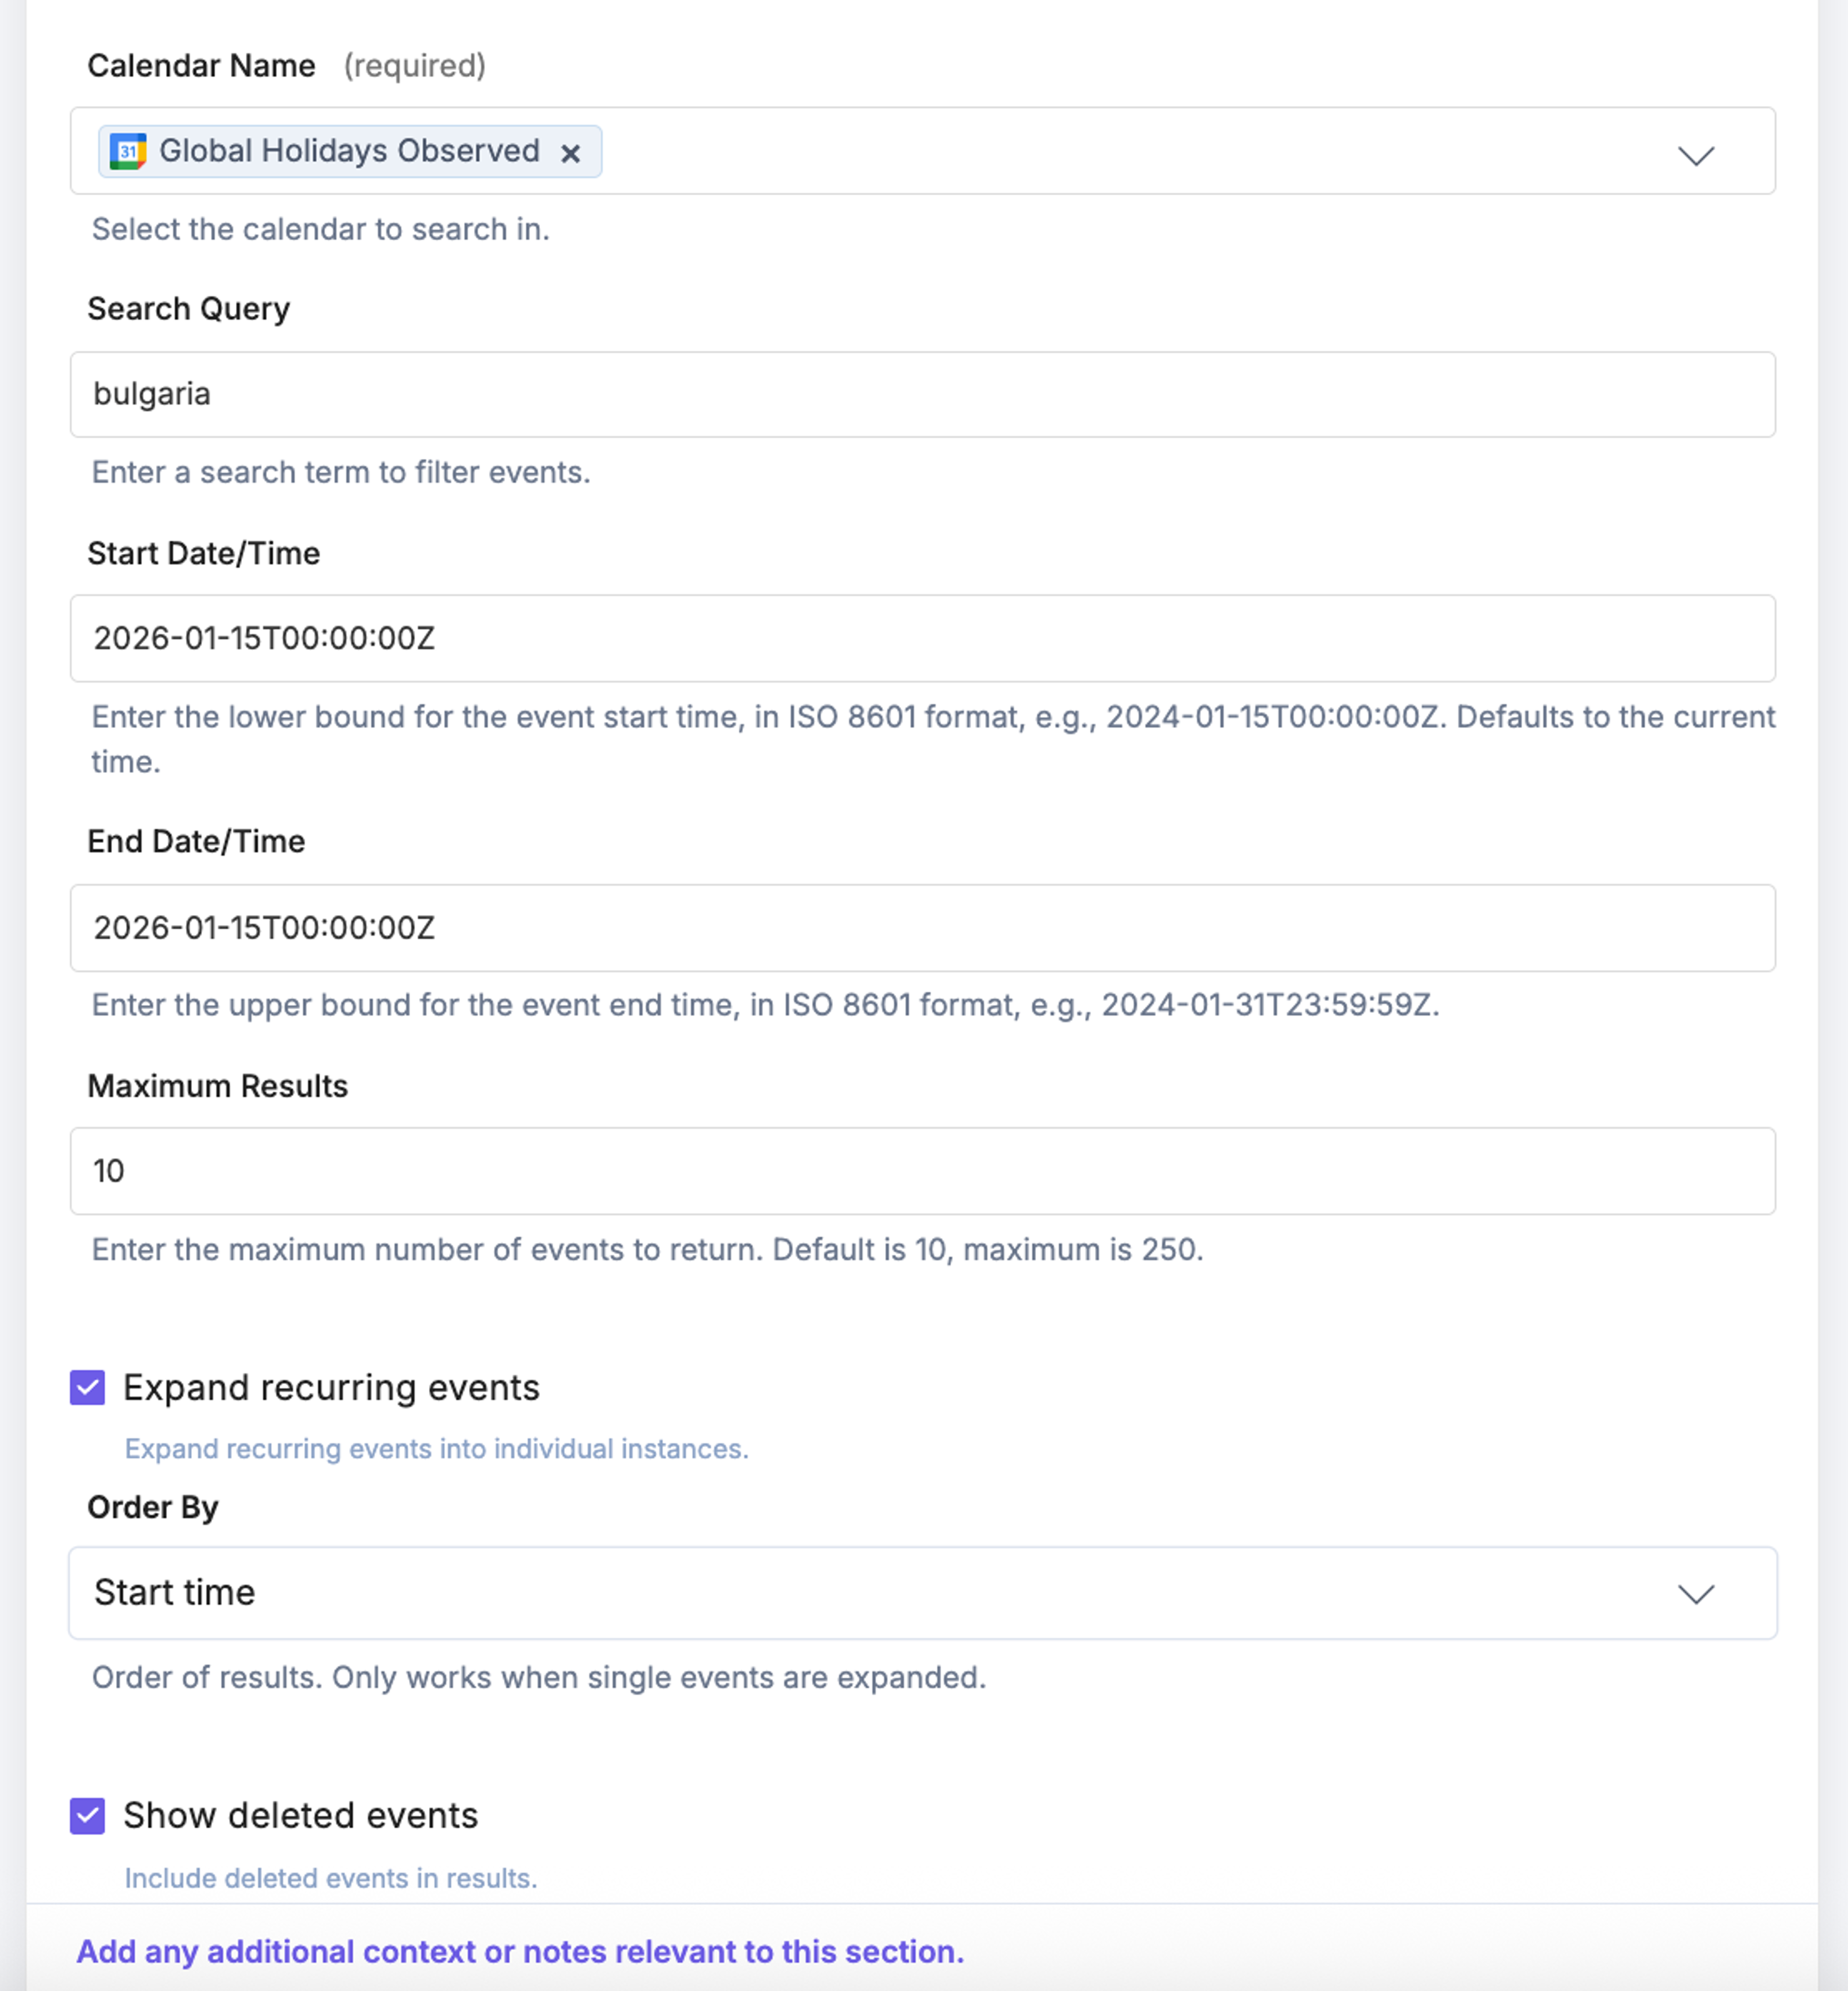Click the Order By field label

click(x=153, y=1507)
